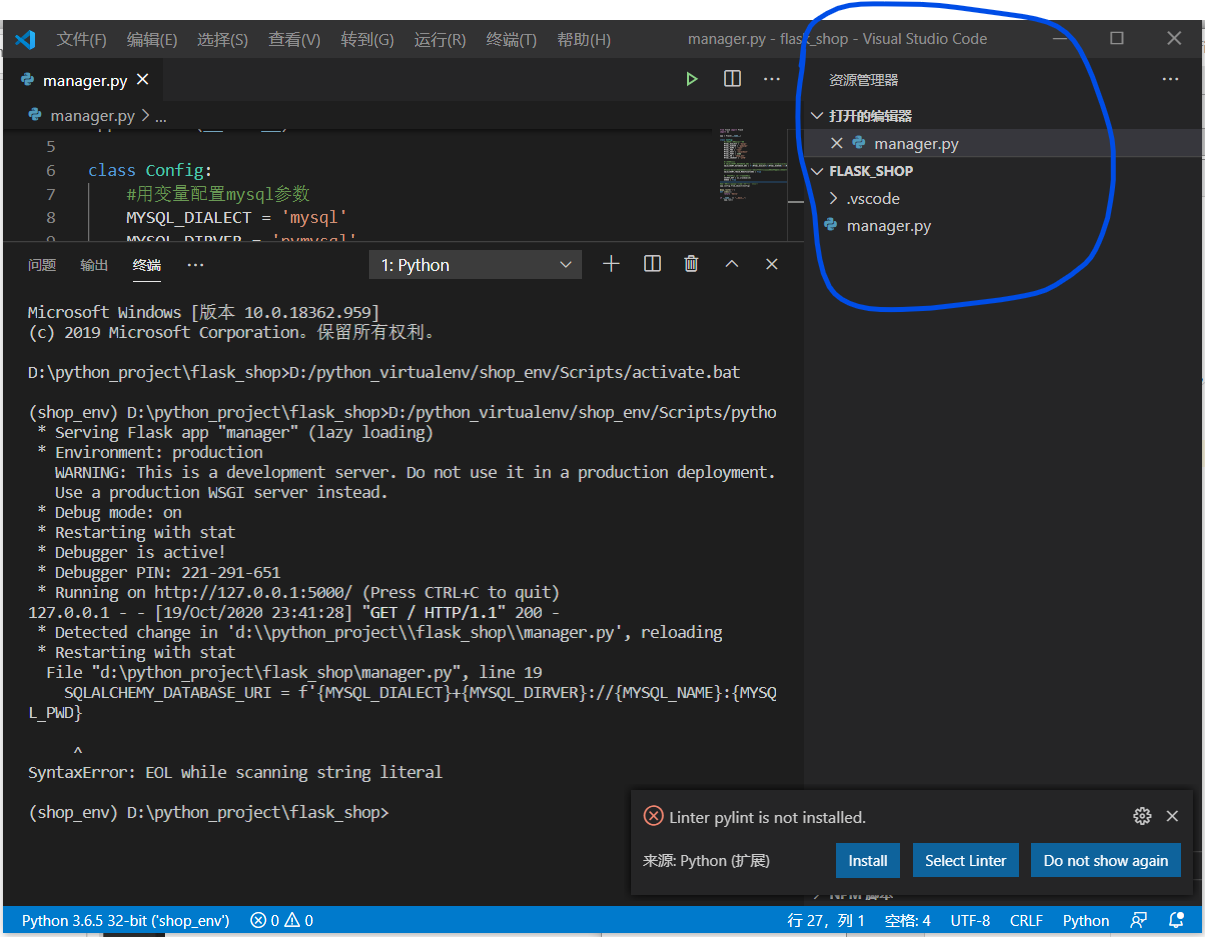The image size is (1205, 937).
Task: Close the terminal panel
Action: click(771, 264)
